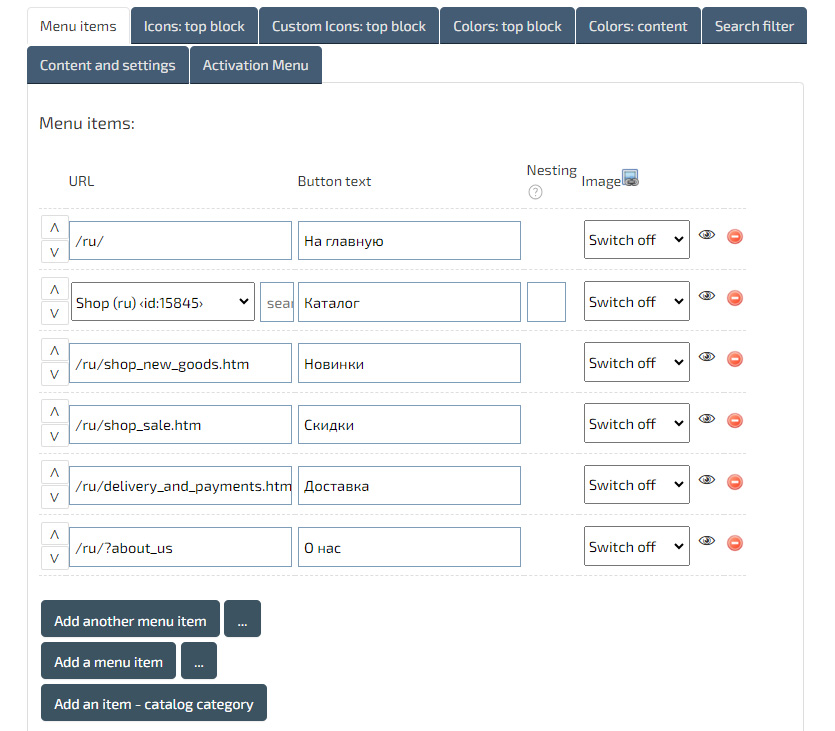835x731 pixels.
Task: Move the Новинки row up
Action: pos(54,350)
